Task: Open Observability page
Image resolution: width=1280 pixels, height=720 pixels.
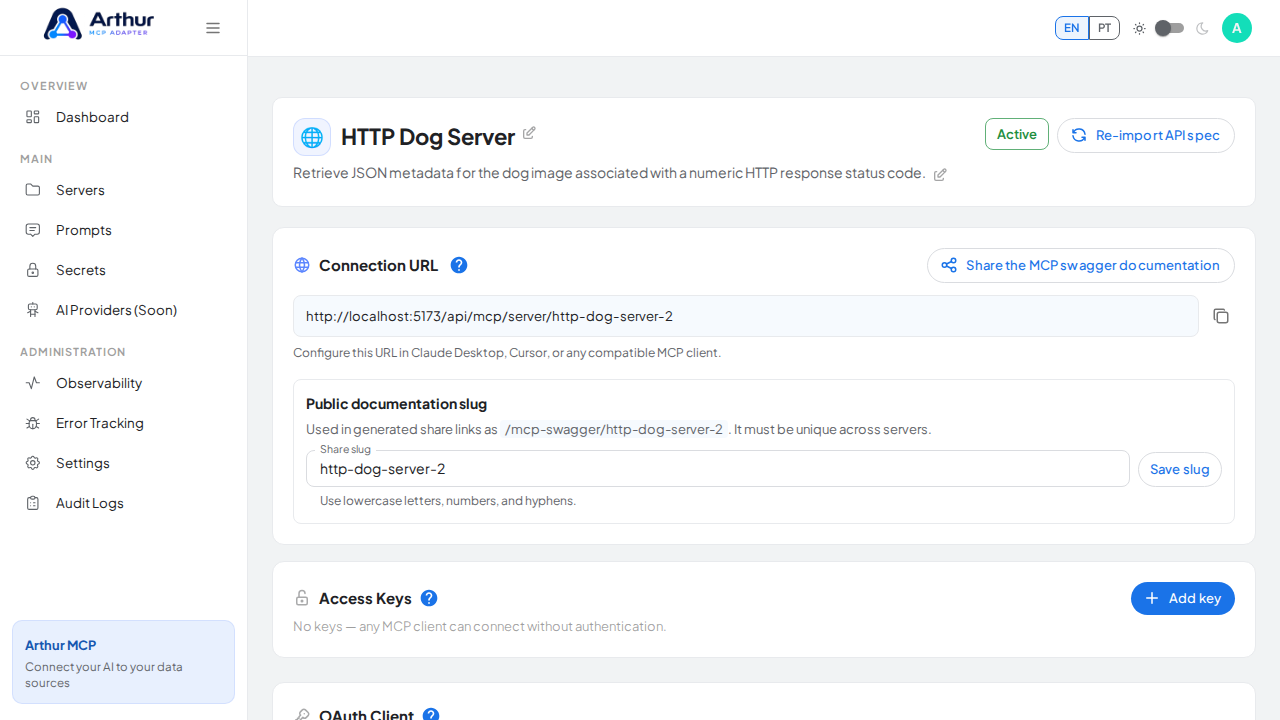Action: tap(124, 383)
